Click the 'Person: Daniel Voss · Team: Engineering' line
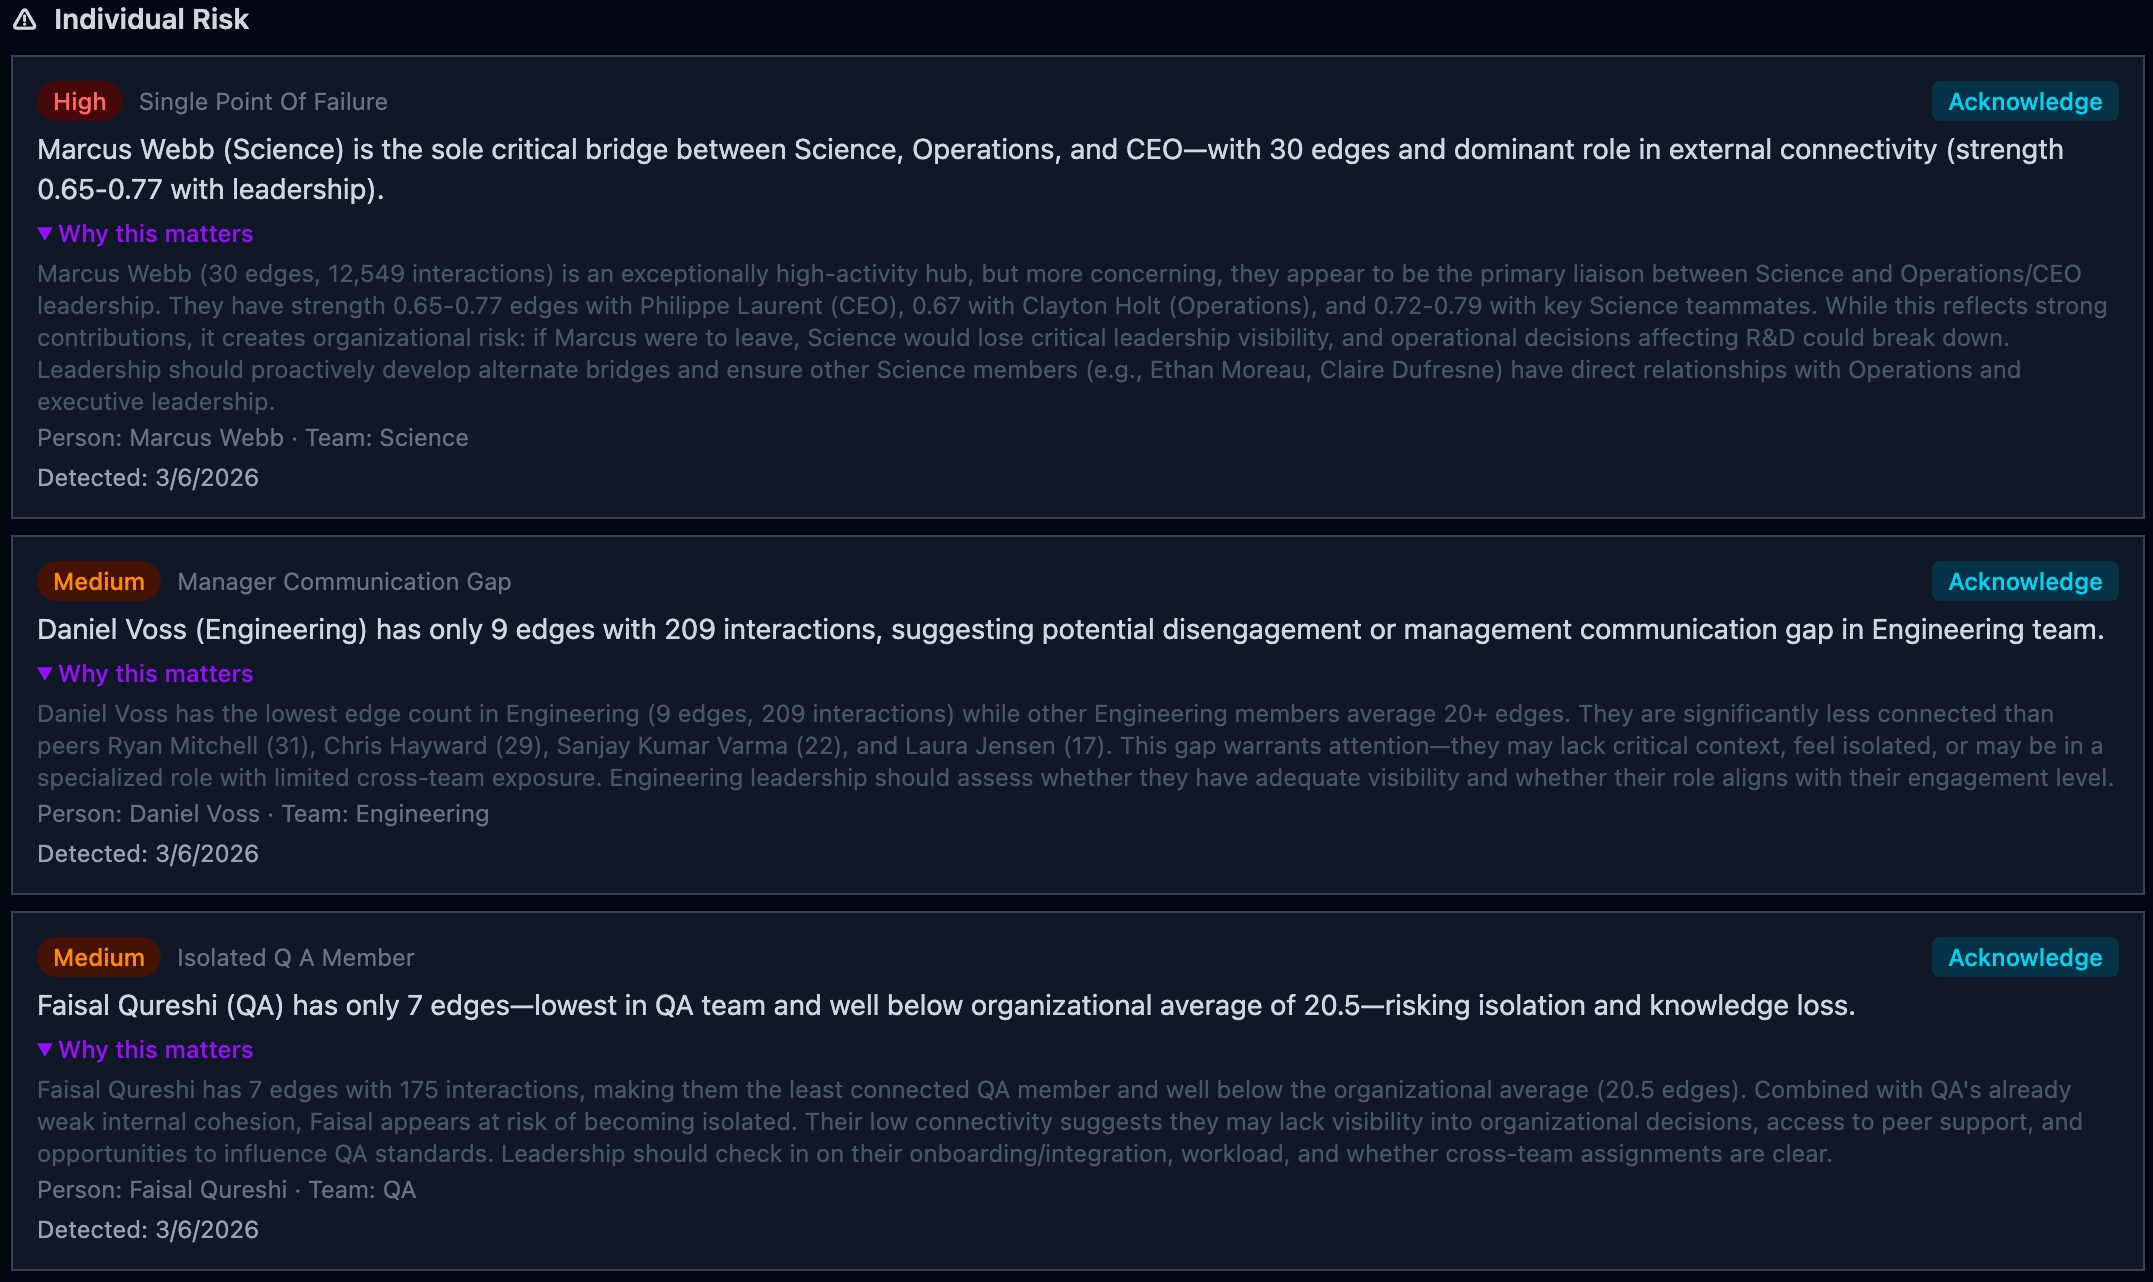The height and width of the screenshot is (1282, 2153). click(x=263, y=814)
